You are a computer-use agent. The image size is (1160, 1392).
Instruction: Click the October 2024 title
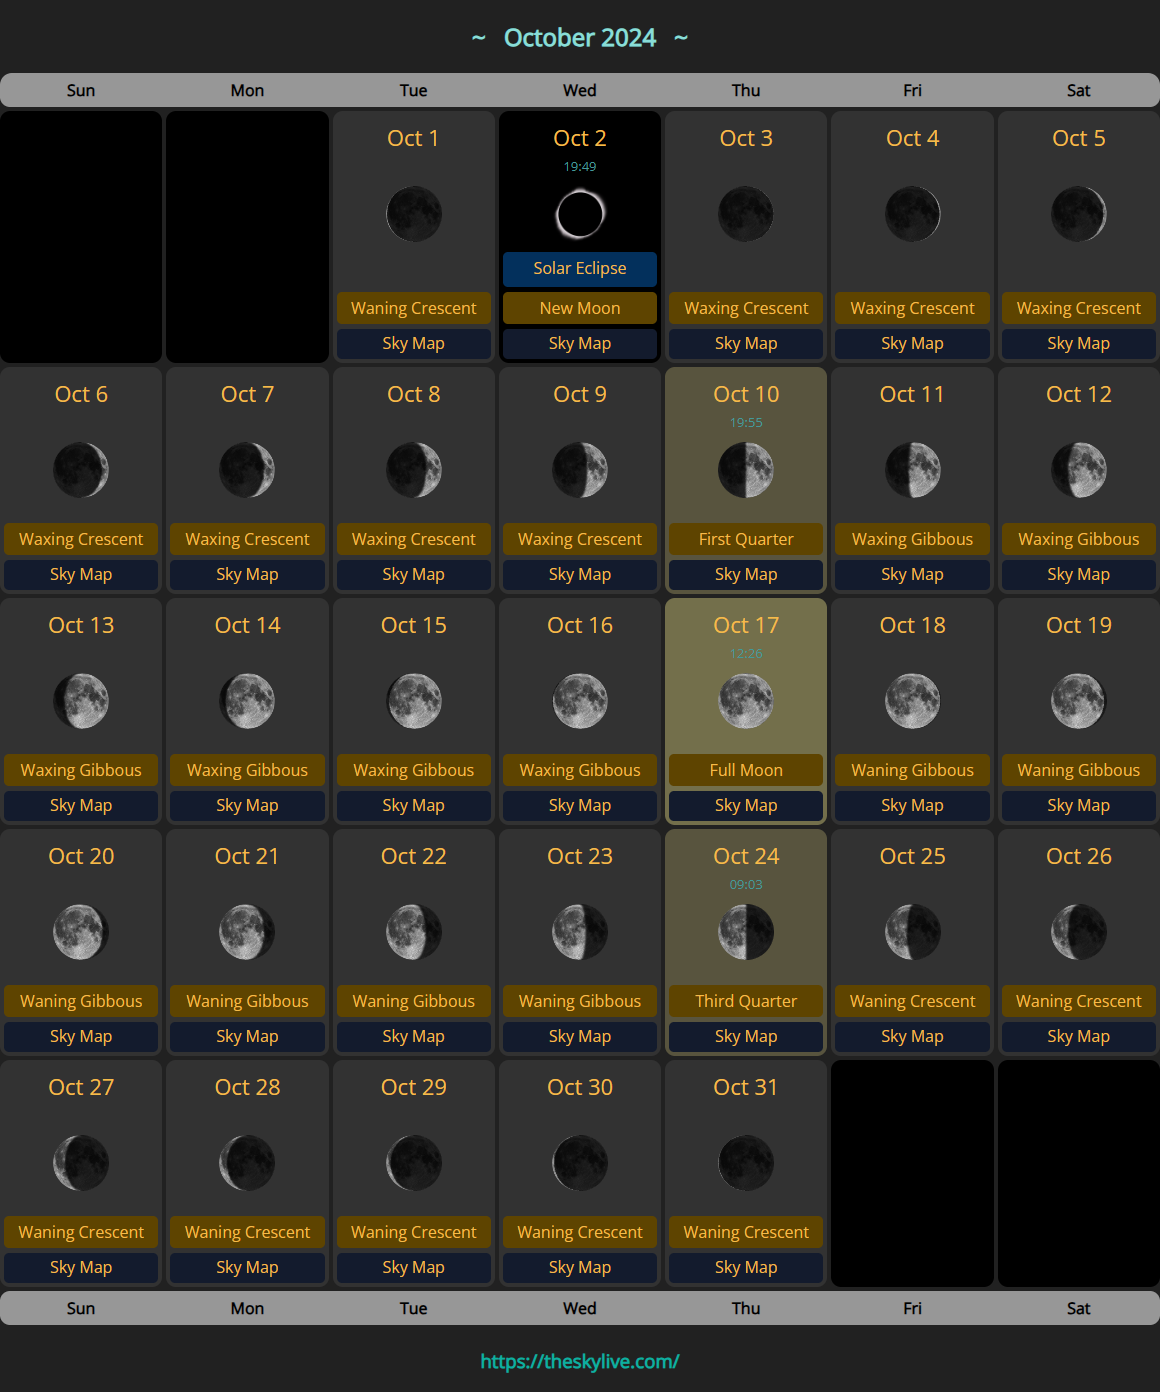[580, 38]
